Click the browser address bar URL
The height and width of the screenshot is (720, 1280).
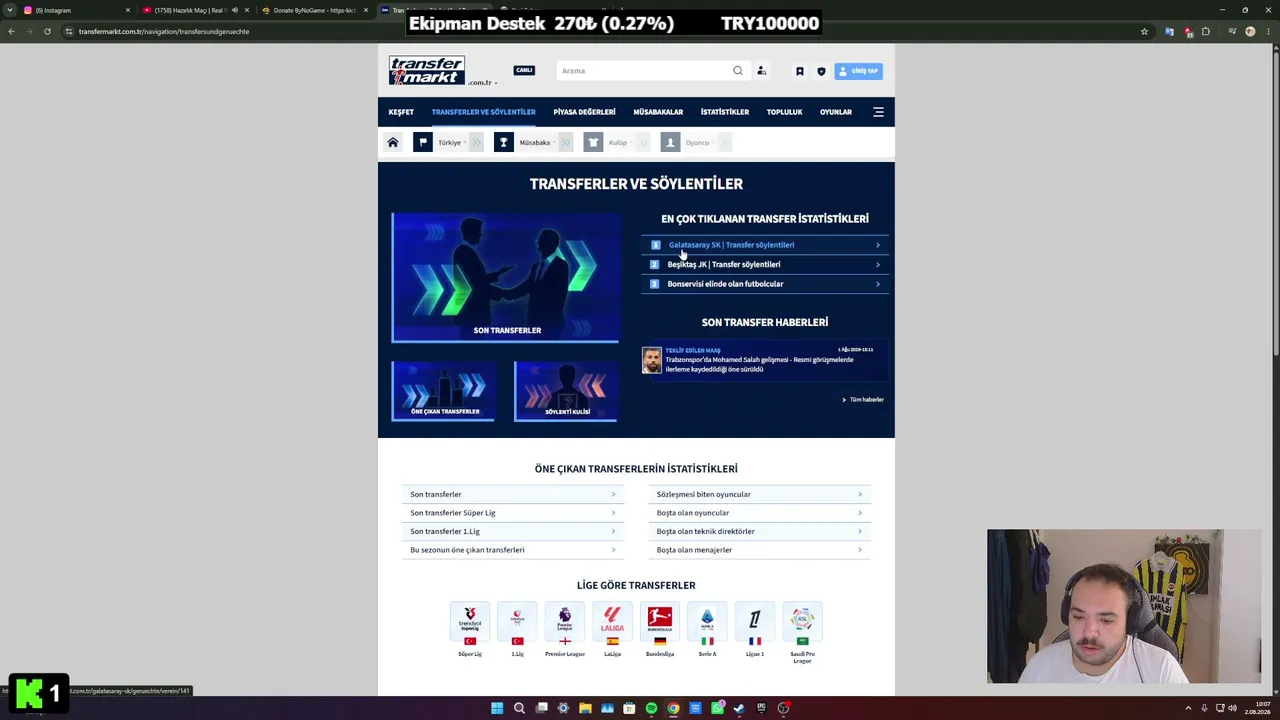pyautogui.click(x=164, y=31)
